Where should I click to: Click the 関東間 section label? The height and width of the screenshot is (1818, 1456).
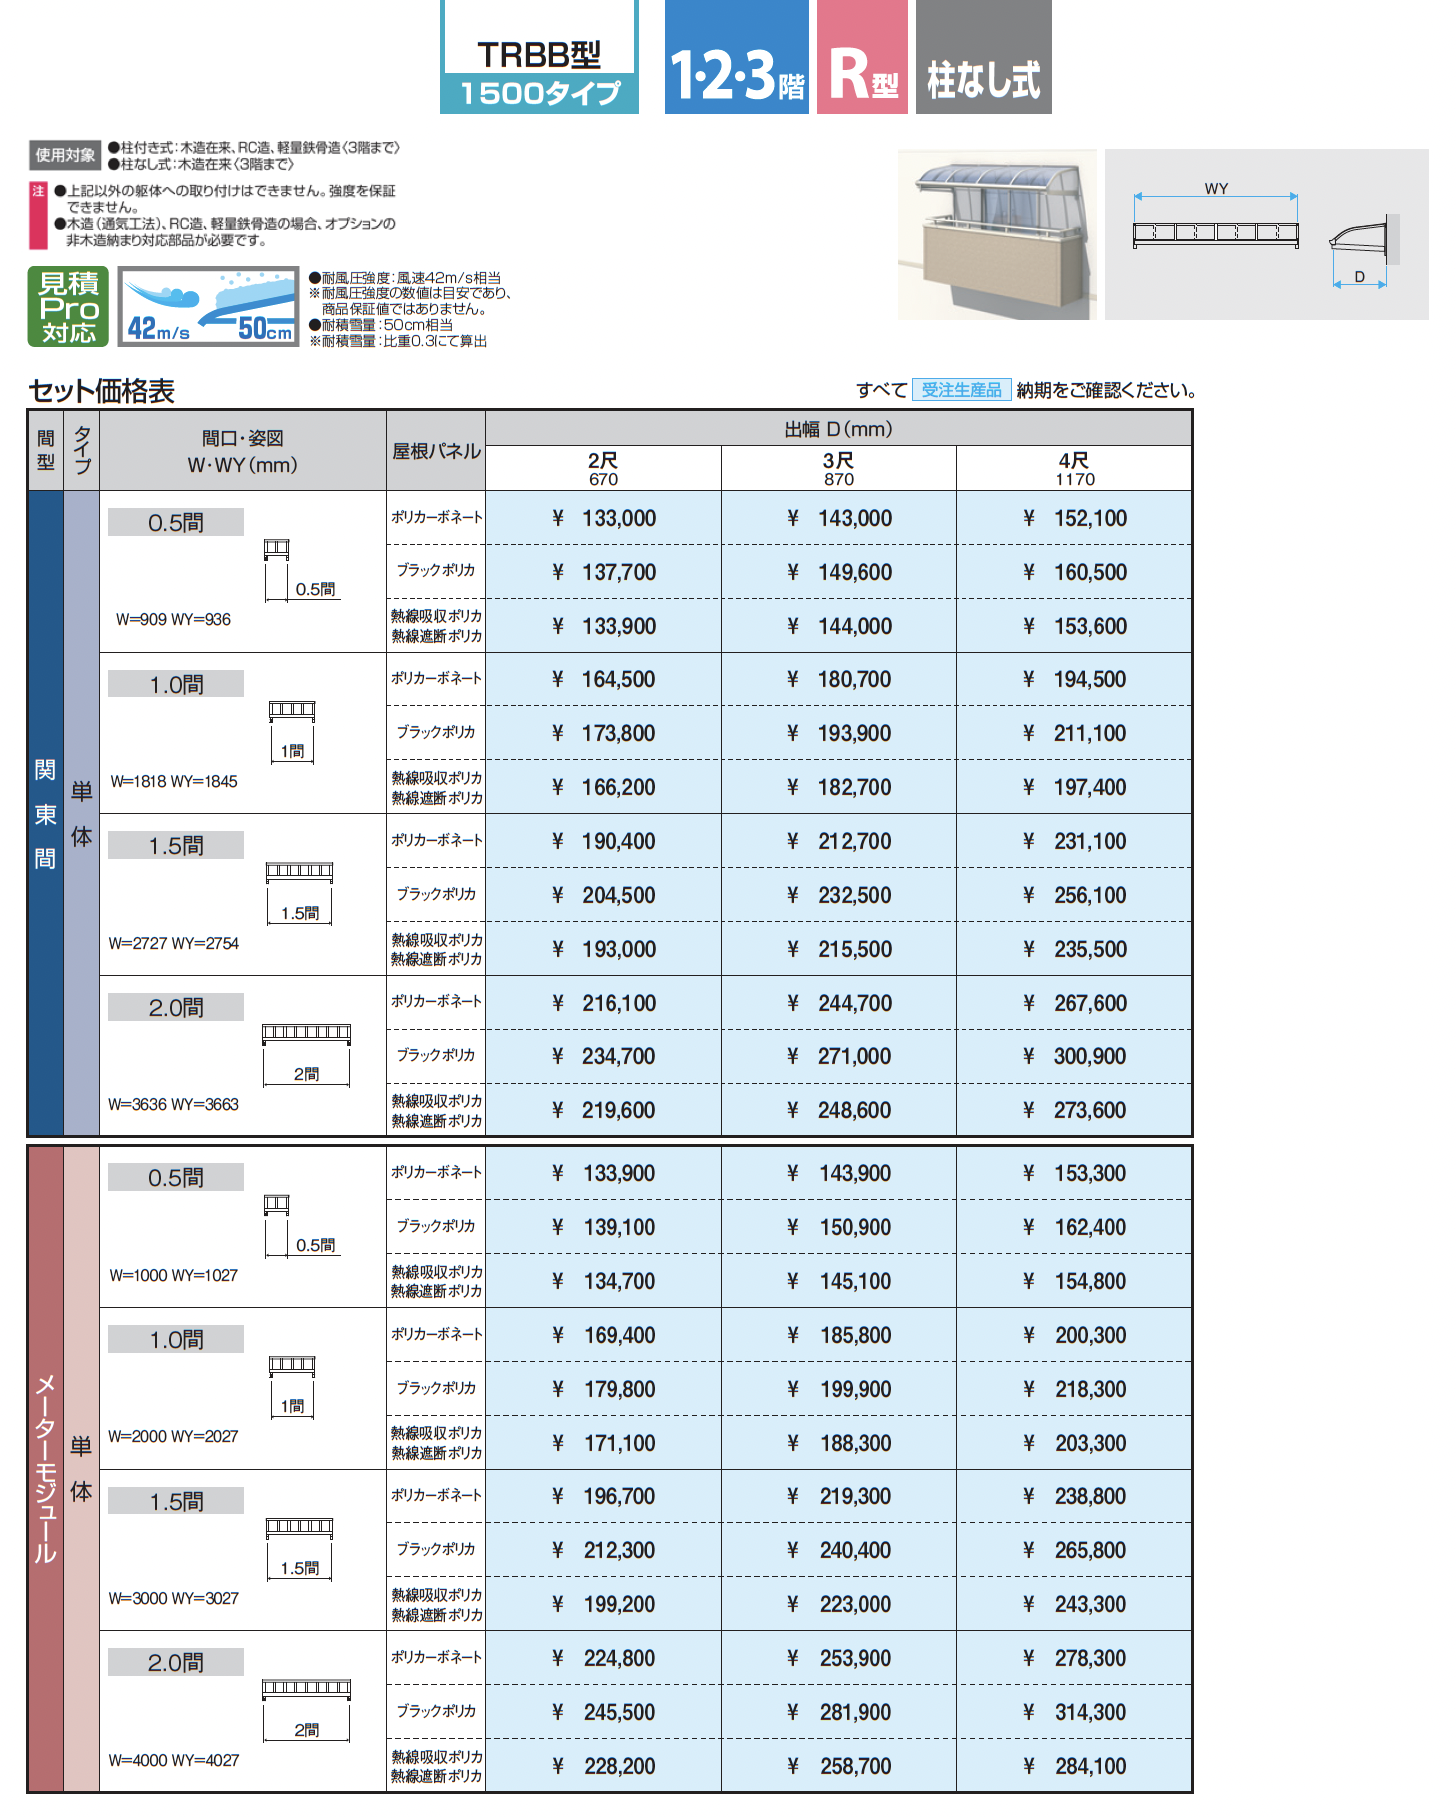pos(46,813)
